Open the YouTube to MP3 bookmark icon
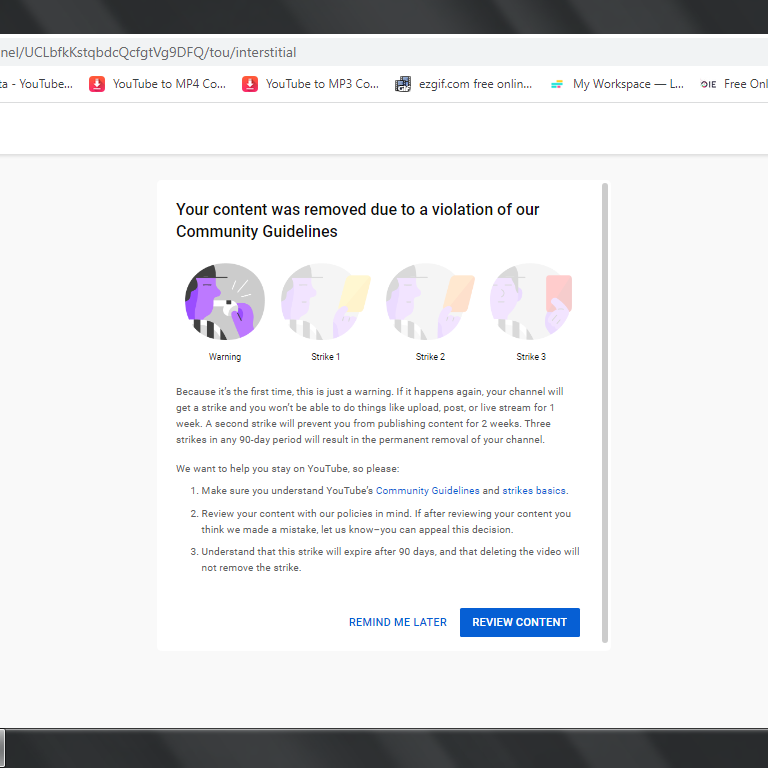 (250, 84)
